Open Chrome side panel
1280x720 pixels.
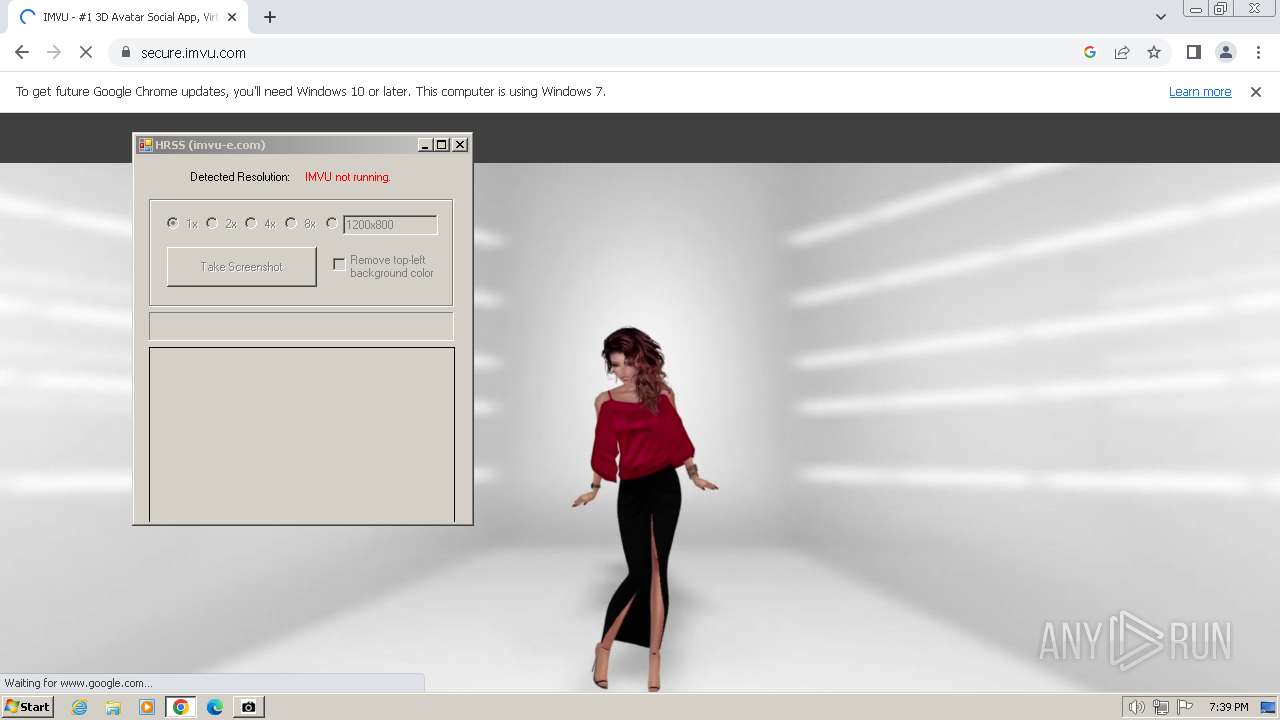coord(1194,53)
